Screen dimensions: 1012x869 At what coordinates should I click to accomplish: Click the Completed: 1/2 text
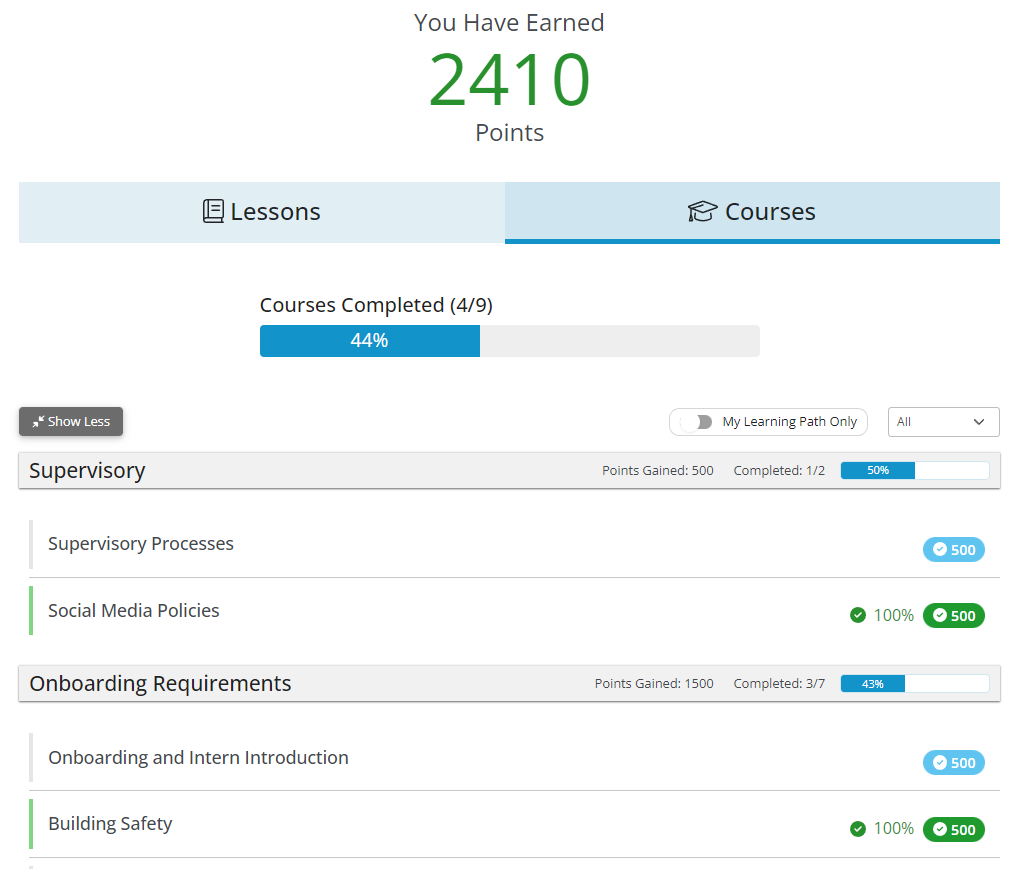(x=779, y=471)
